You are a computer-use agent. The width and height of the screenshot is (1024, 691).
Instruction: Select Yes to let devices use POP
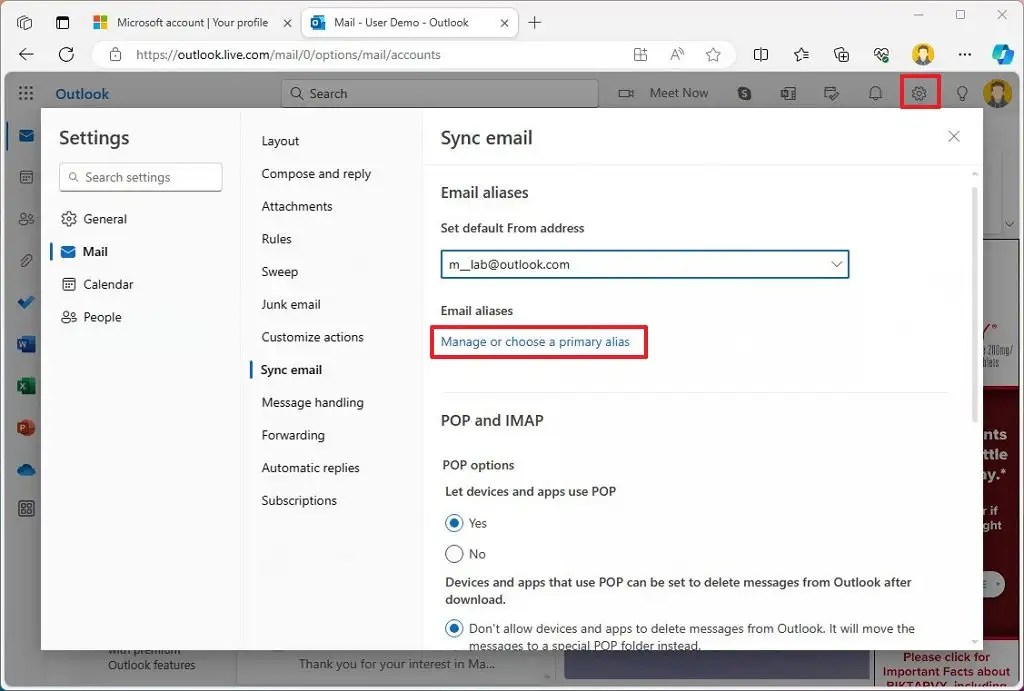(454, 522)
